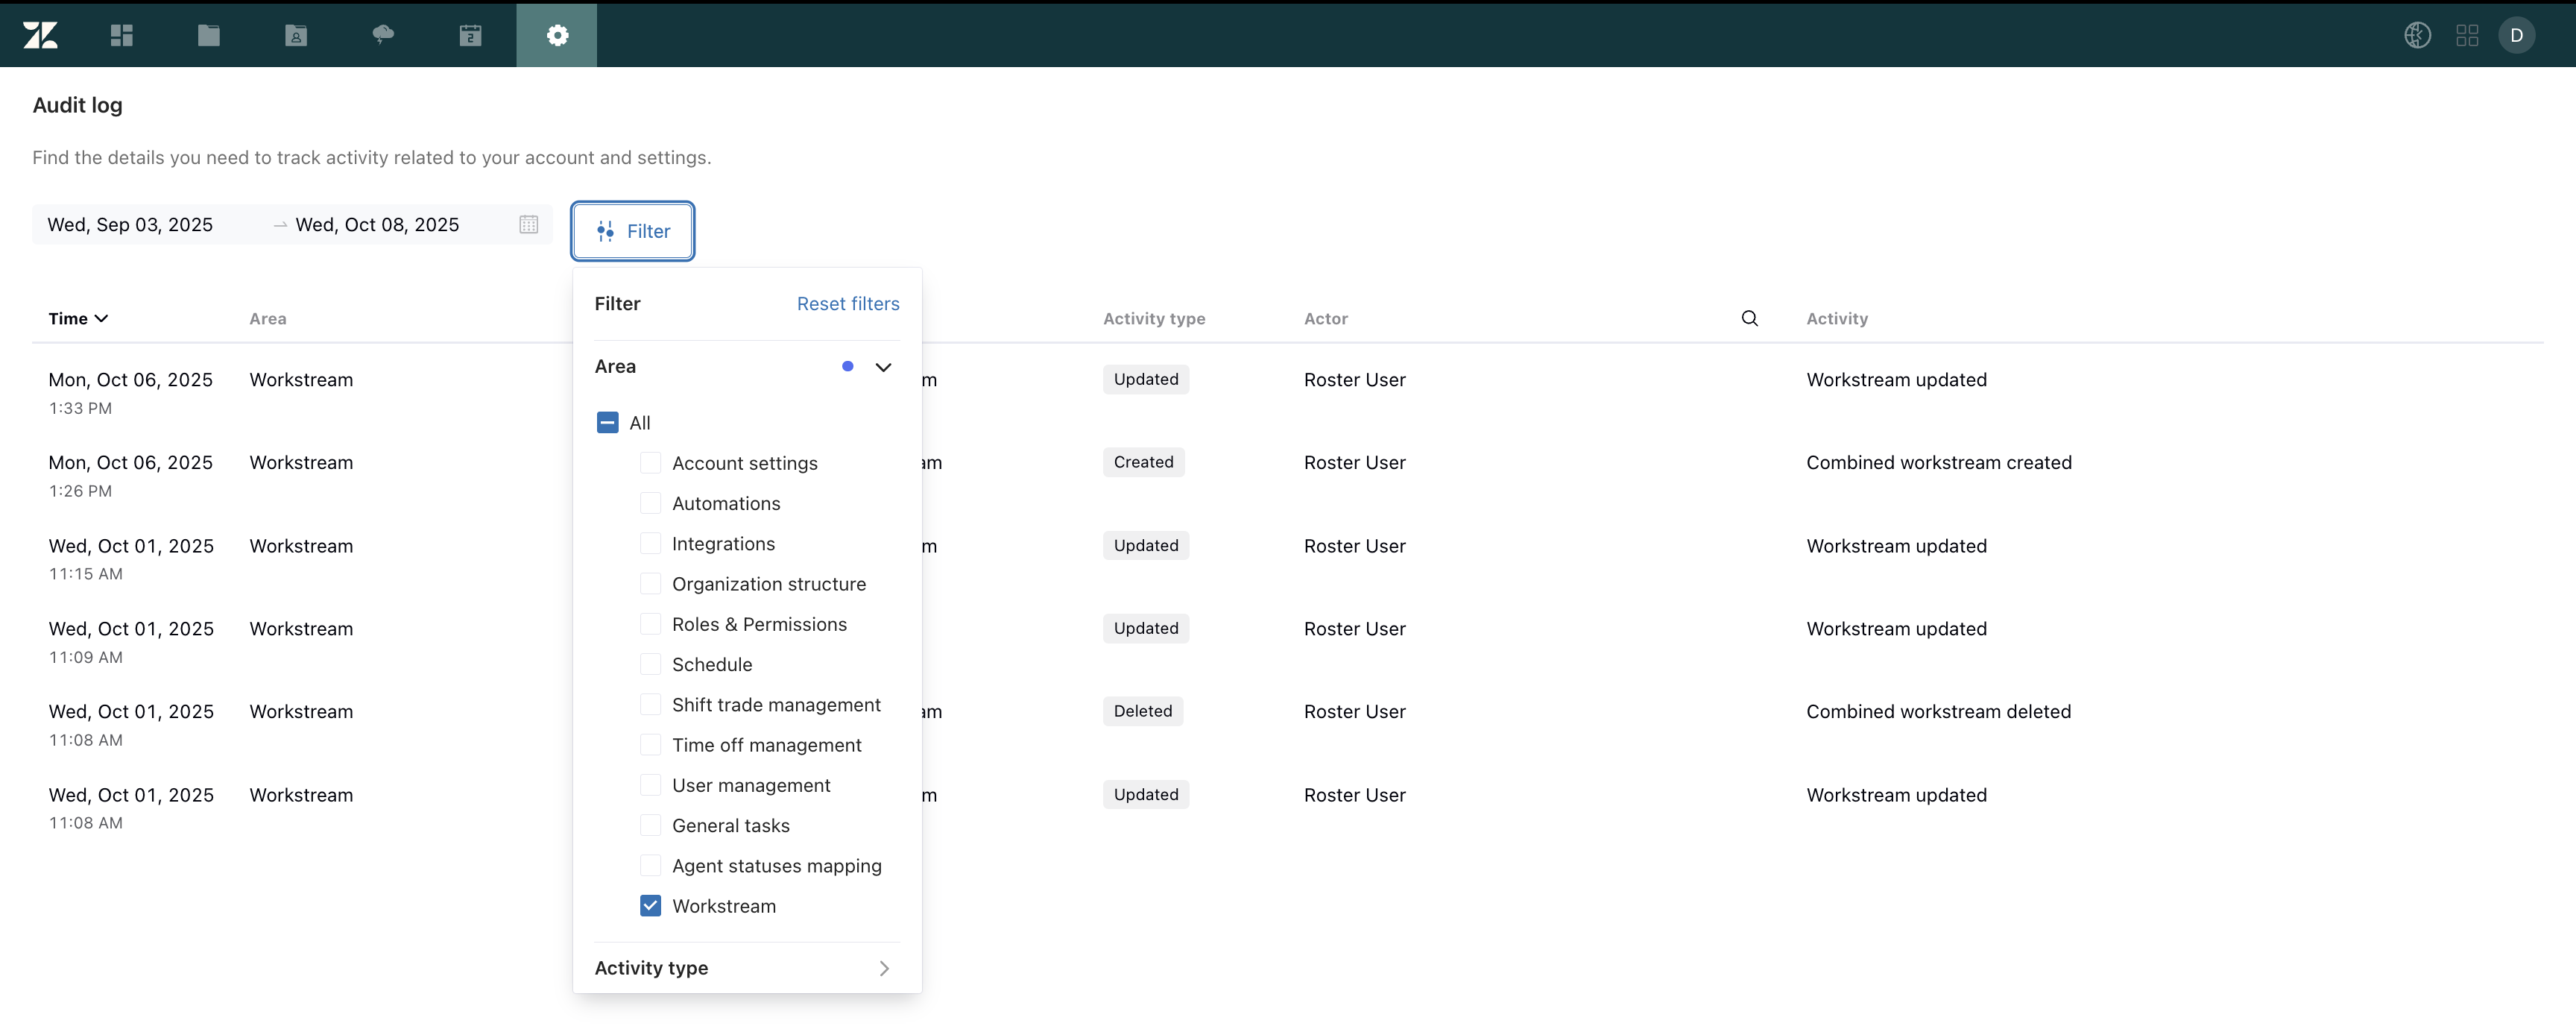Uncheck the Workstream checkbox

[x=650, y=906]
